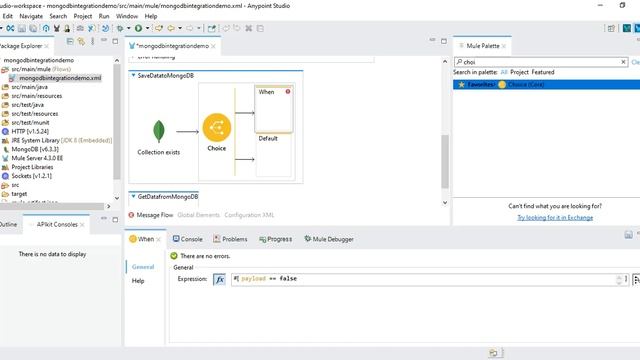
Task: Switch to Configuration XML editor tab
Action: coord(249,215)
